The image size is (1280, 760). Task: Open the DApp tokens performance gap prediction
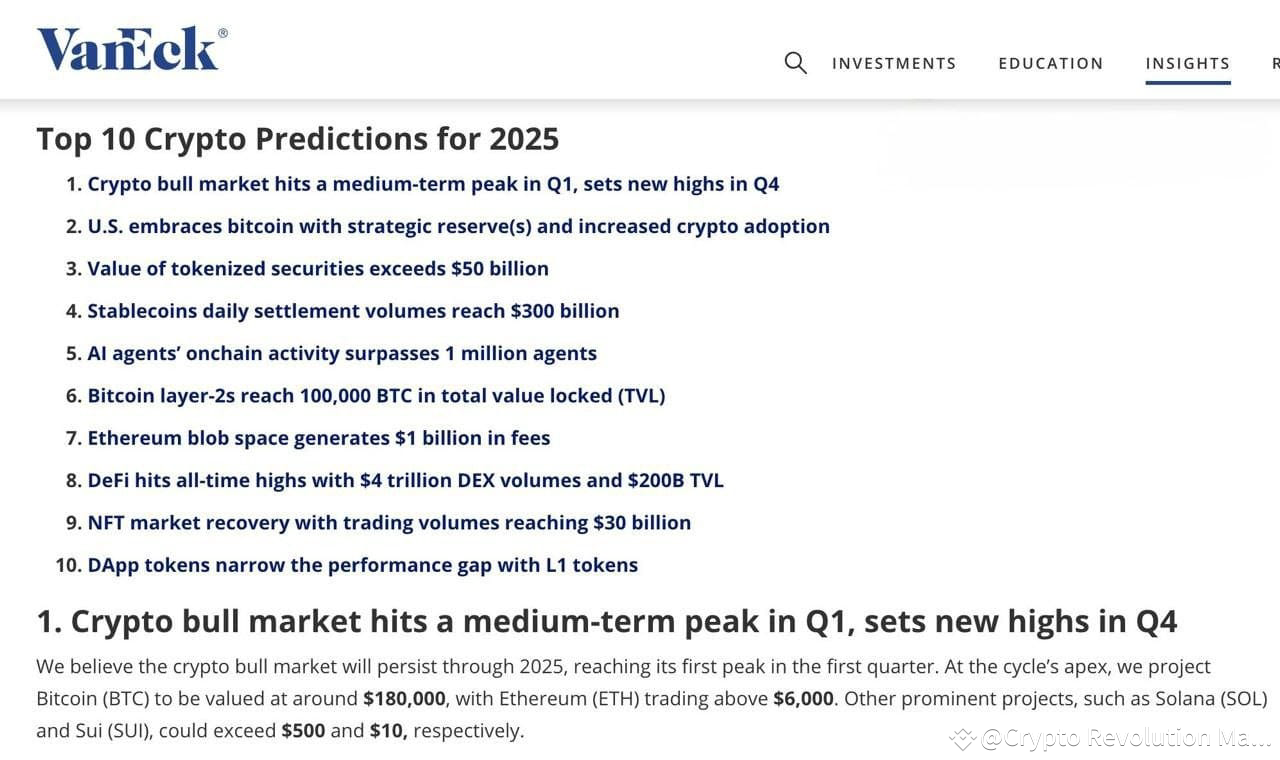[x=362, y=564]
